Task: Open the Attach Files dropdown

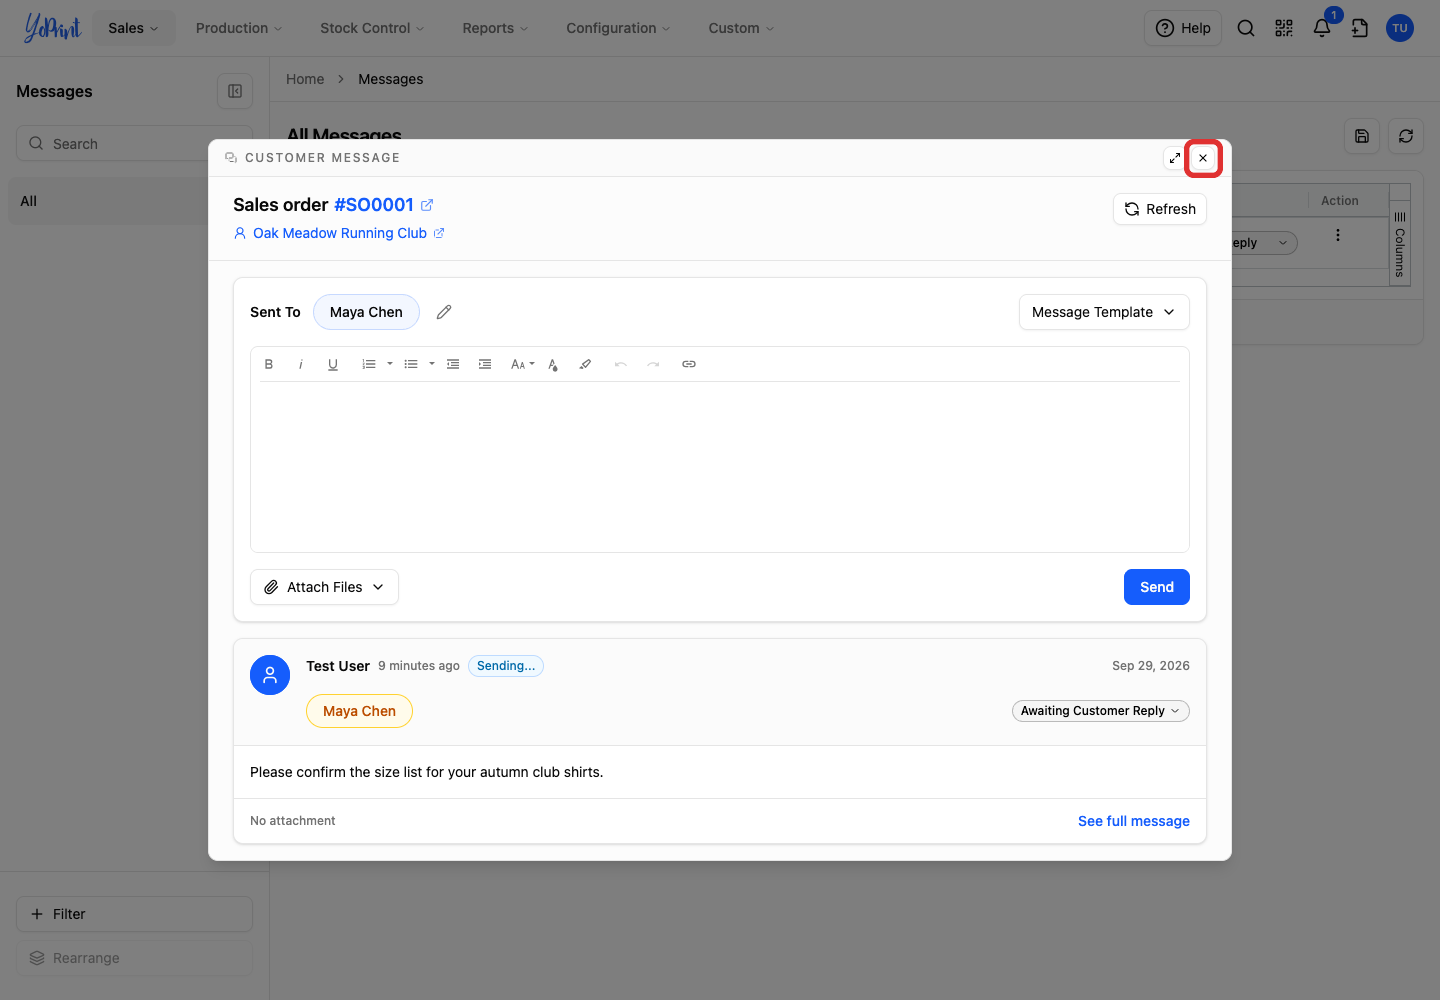Action: coord(324,587)
